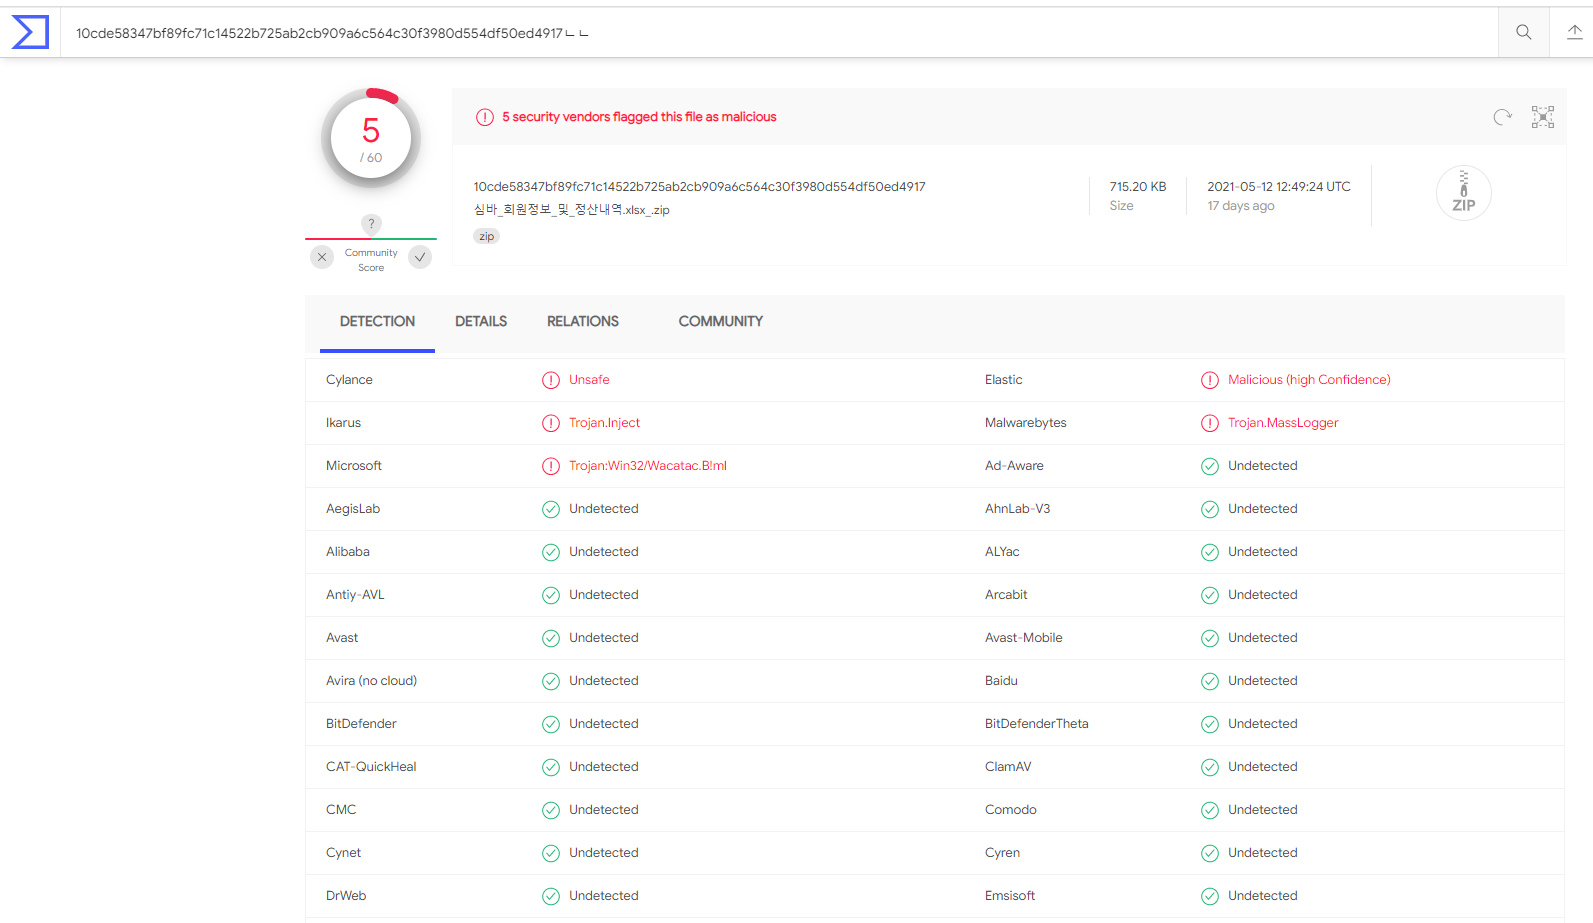1593x923 pixels.
Task: Click Baidu undetected check icon
Action: coord(1210,681)
